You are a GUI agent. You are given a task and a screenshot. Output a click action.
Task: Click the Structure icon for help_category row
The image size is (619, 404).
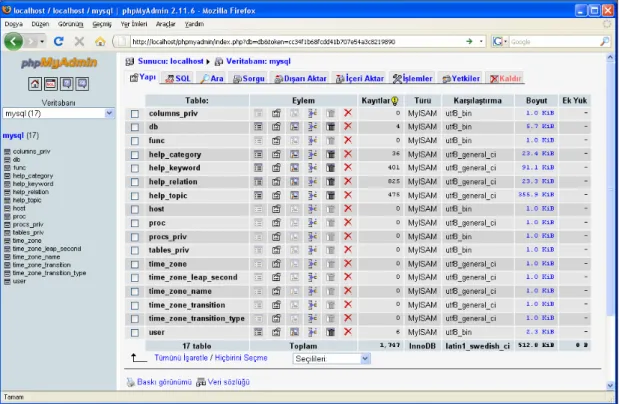tap(276, 154)
